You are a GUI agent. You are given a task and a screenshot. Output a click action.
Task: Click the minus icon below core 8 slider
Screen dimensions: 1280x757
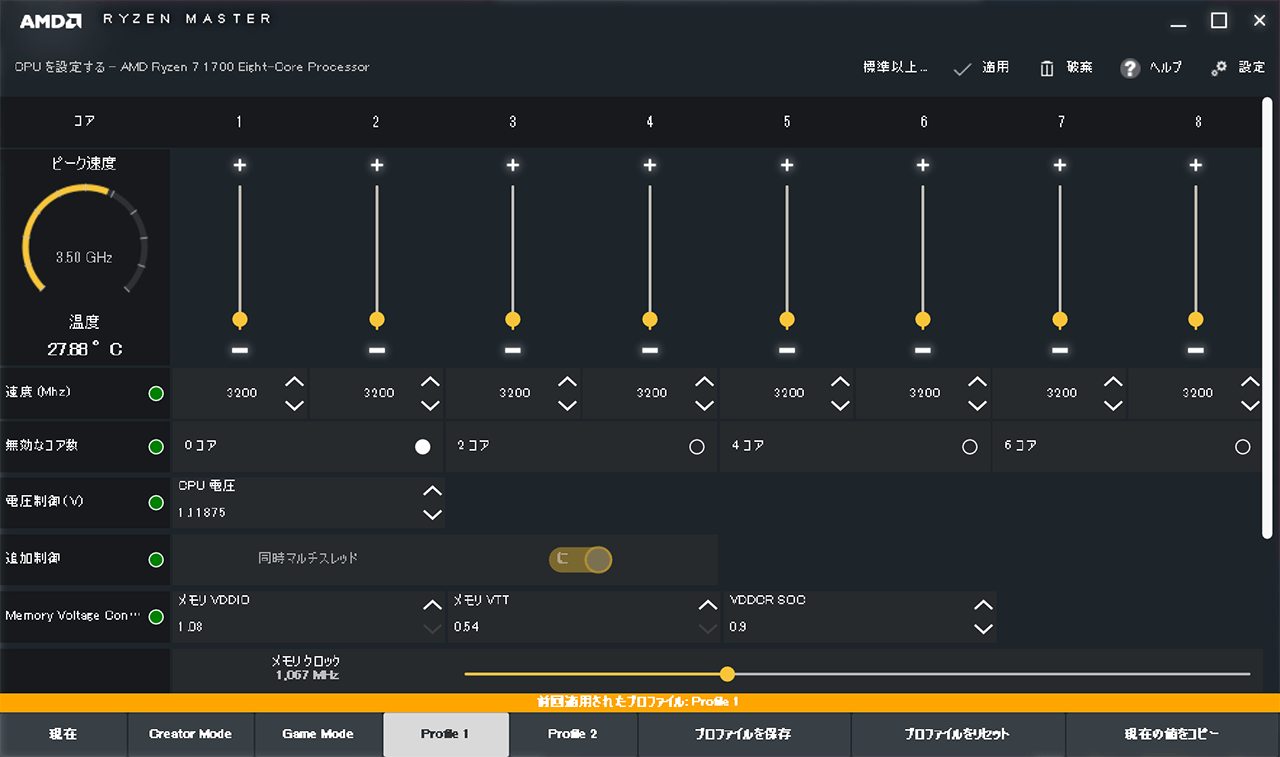pos(1196,350)
